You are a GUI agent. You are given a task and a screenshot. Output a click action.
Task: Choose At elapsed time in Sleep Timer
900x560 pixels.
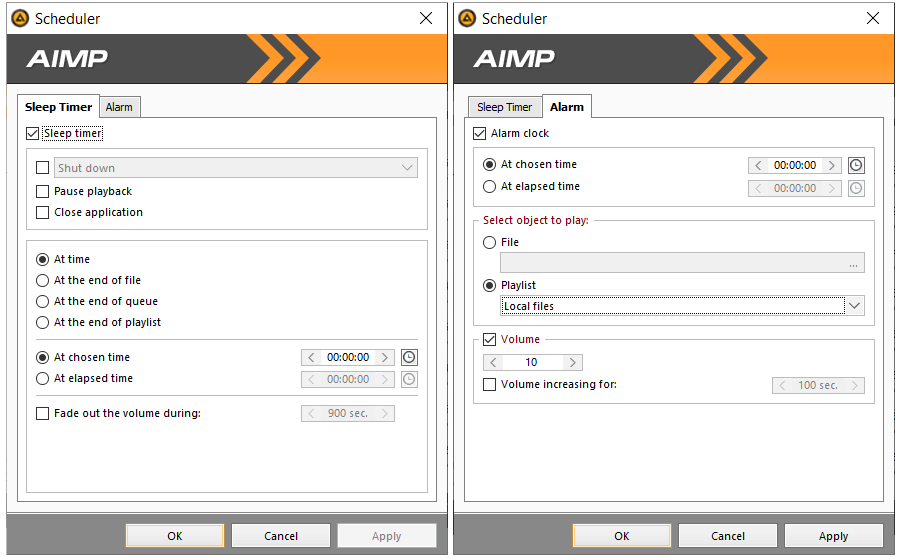42,379
